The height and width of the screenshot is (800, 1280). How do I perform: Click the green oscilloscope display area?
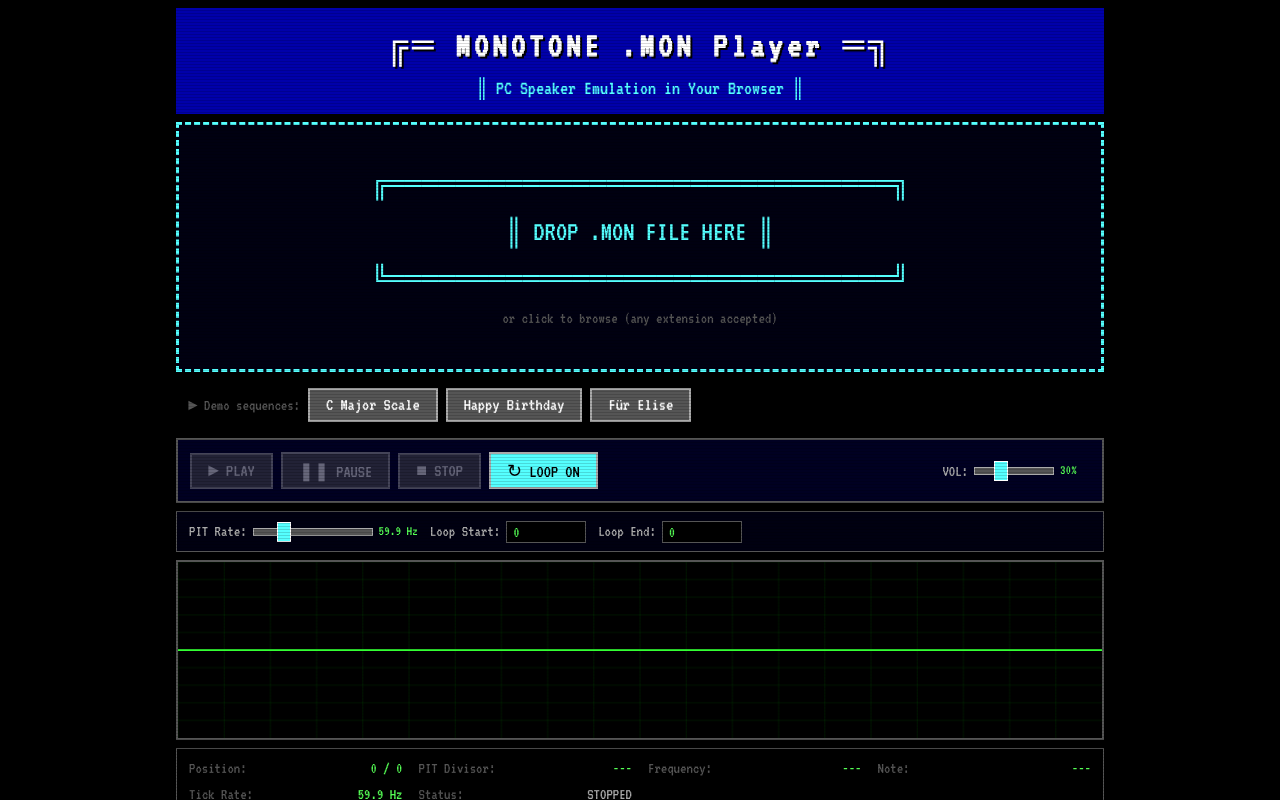click(640, 649)
